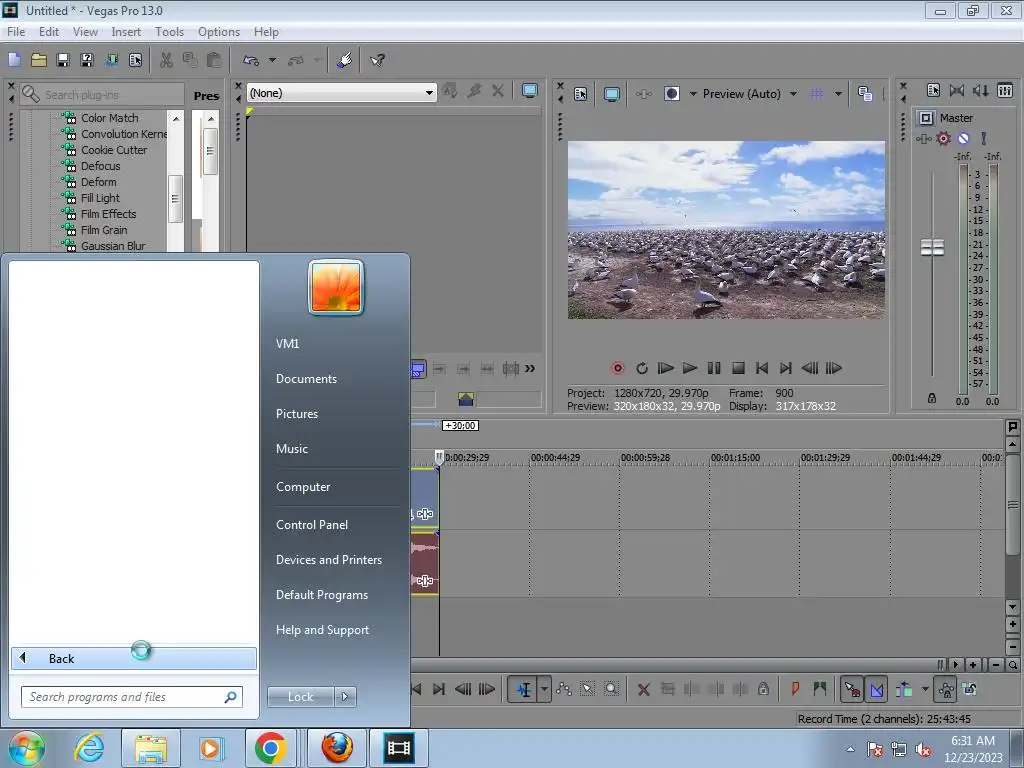This screenshot has height=768, width=1024.
Task: Select the Color Match plug-in
Action: point(109,118)
